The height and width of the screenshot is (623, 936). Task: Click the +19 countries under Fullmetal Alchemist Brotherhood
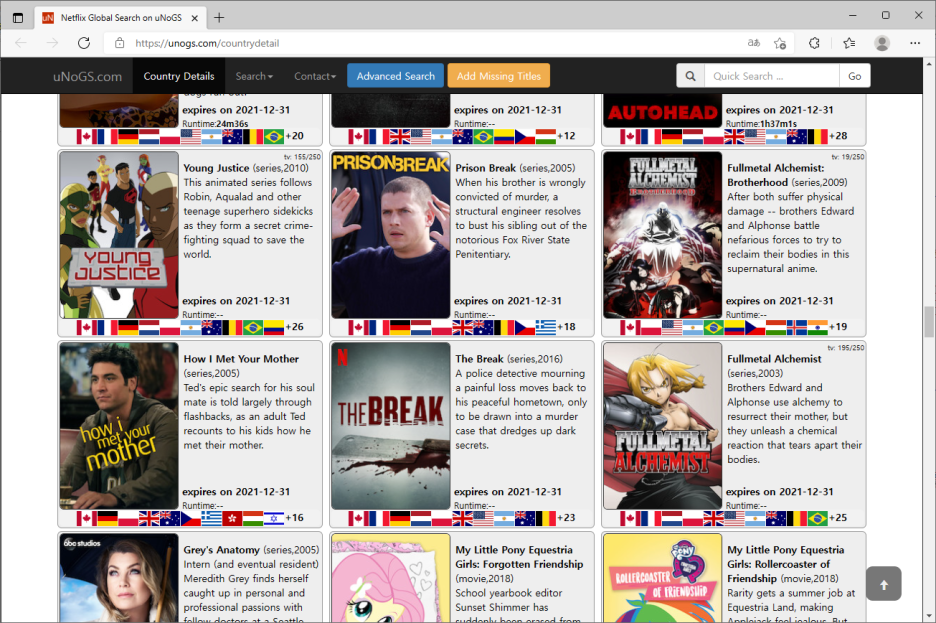[x=838, y=327]
